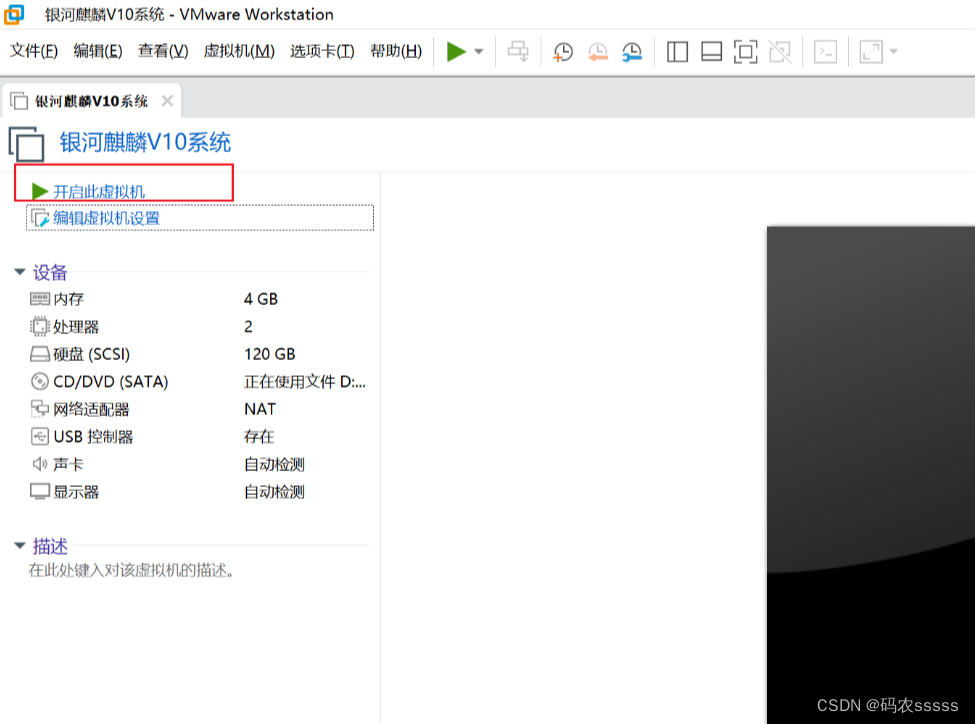Click the display monitor icon

(40, 492)
